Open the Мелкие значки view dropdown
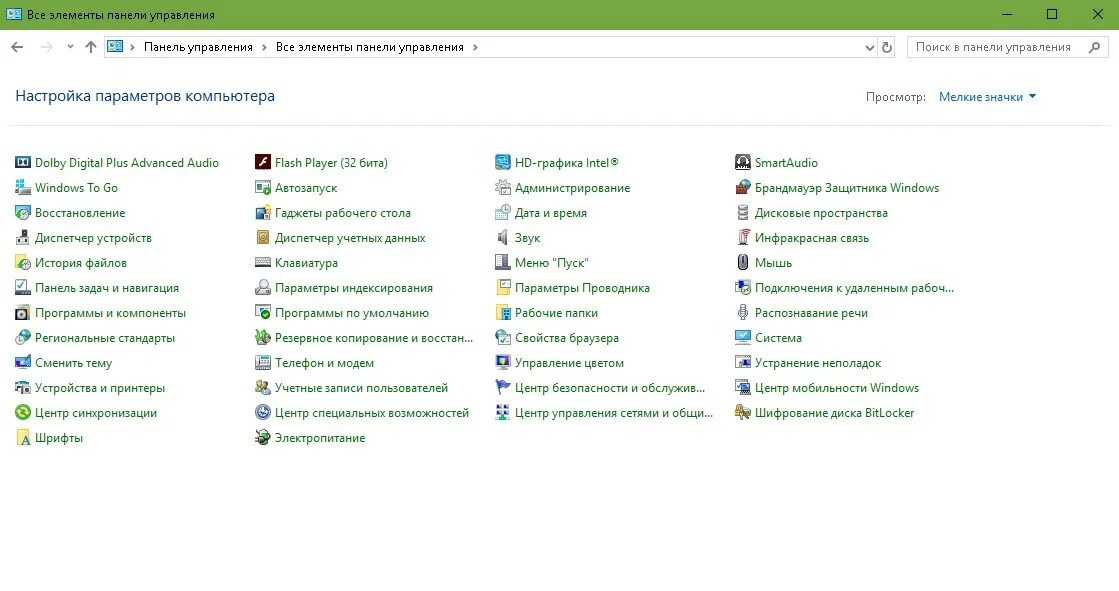1119x591 pixels. pyautogui.click(x=987, y=97)
